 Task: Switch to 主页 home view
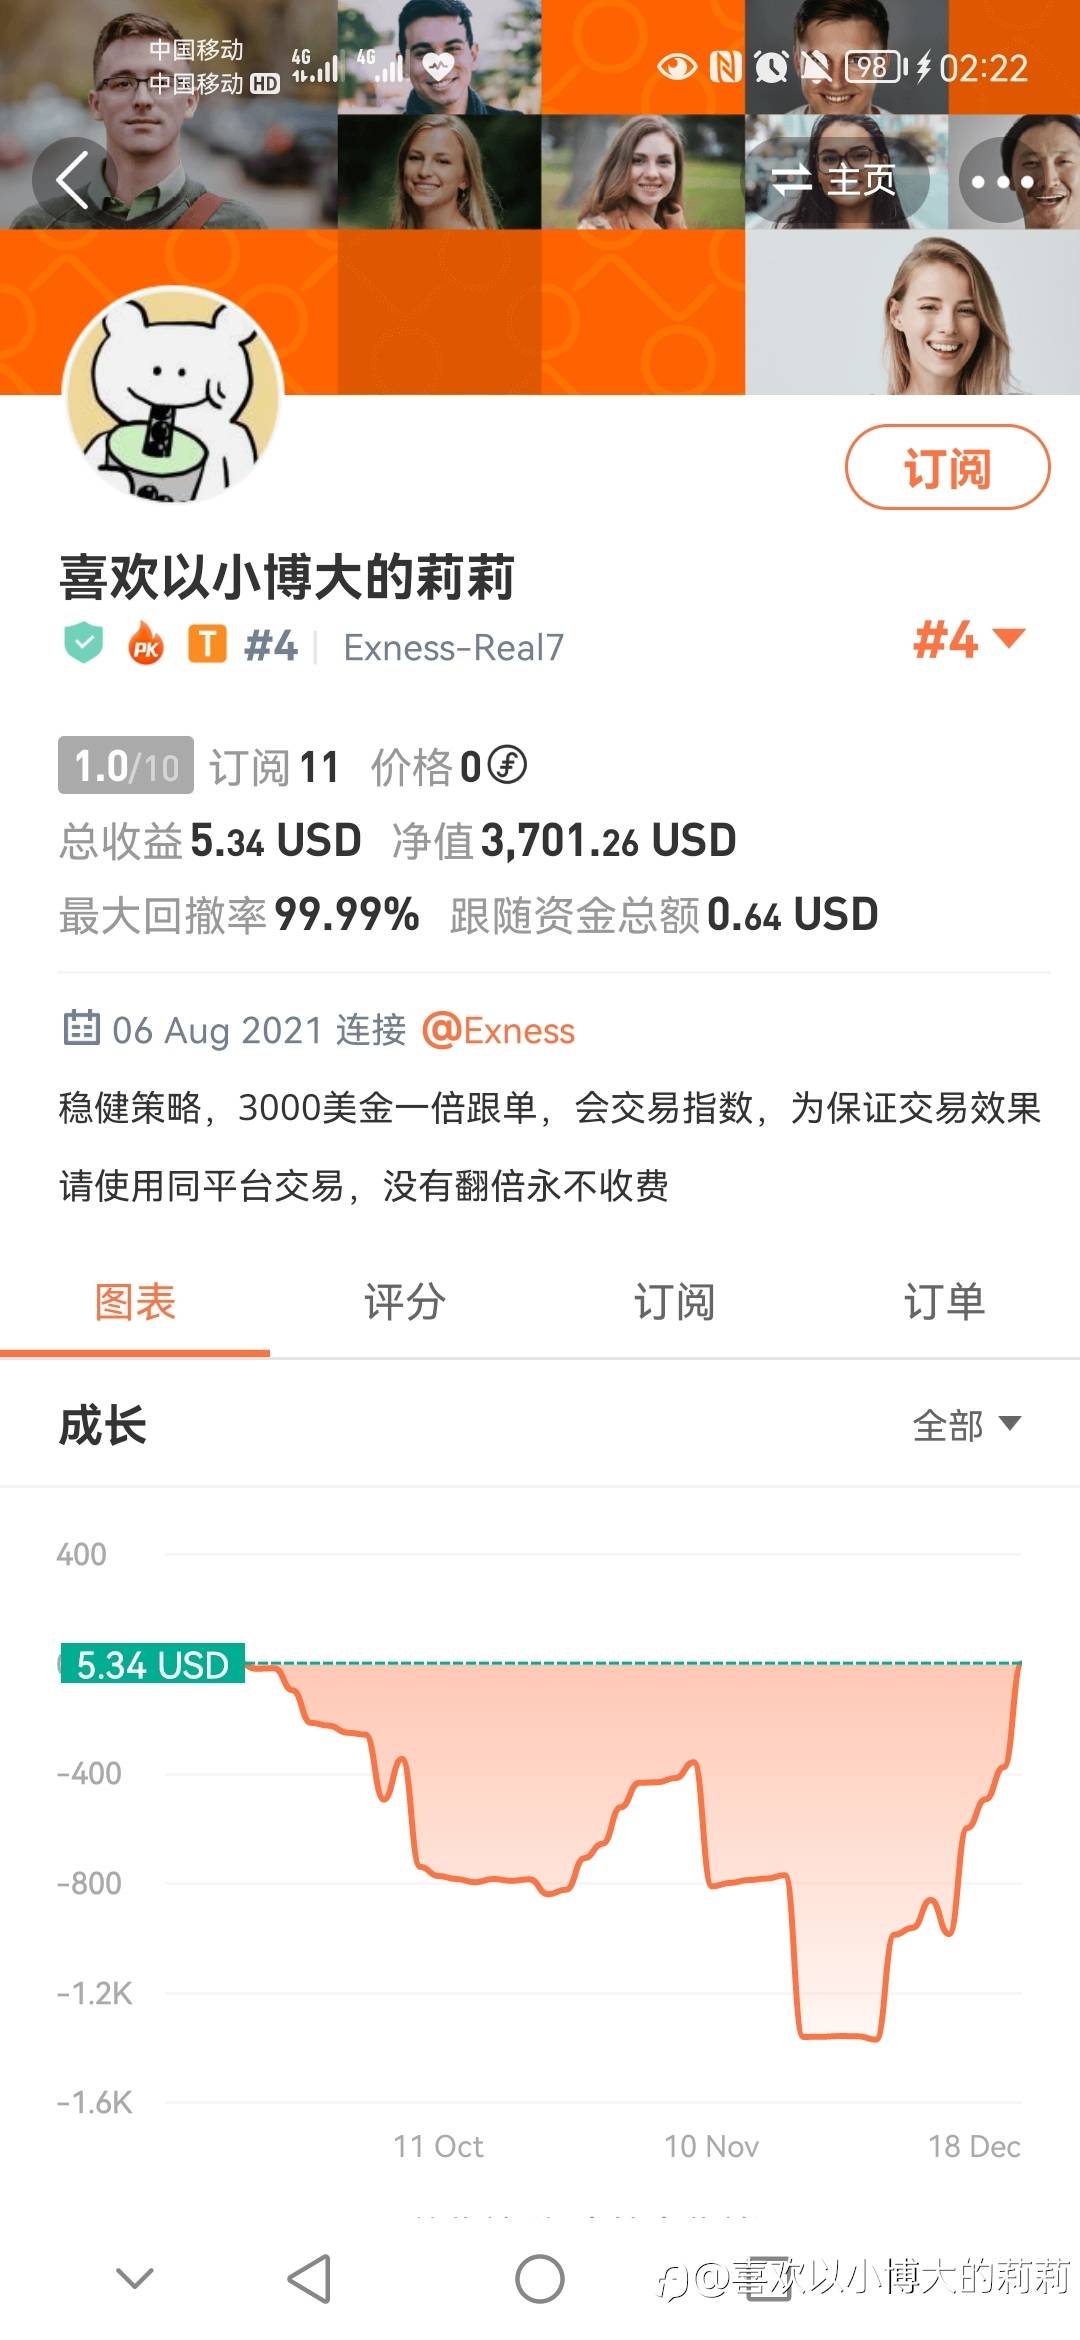tap(836, 180)
